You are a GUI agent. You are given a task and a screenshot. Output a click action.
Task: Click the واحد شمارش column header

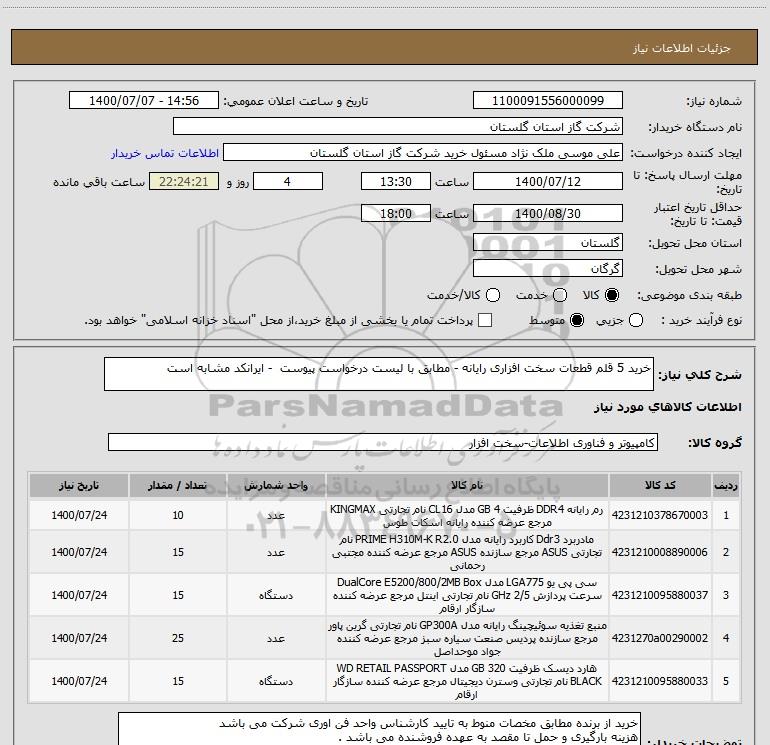point(276,486)
